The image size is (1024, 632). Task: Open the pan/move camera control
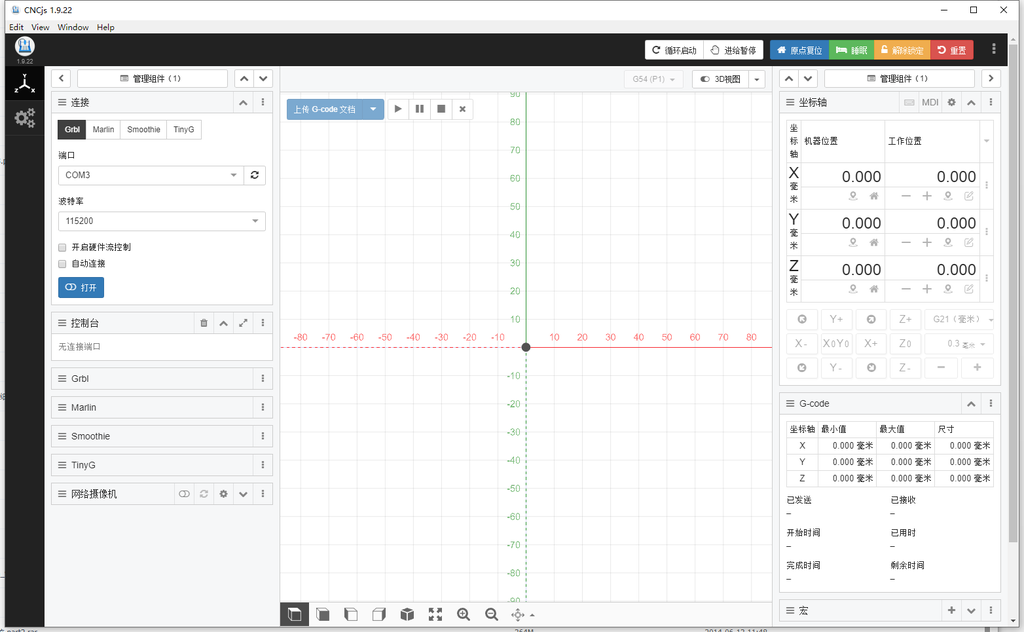pos(522,614)
